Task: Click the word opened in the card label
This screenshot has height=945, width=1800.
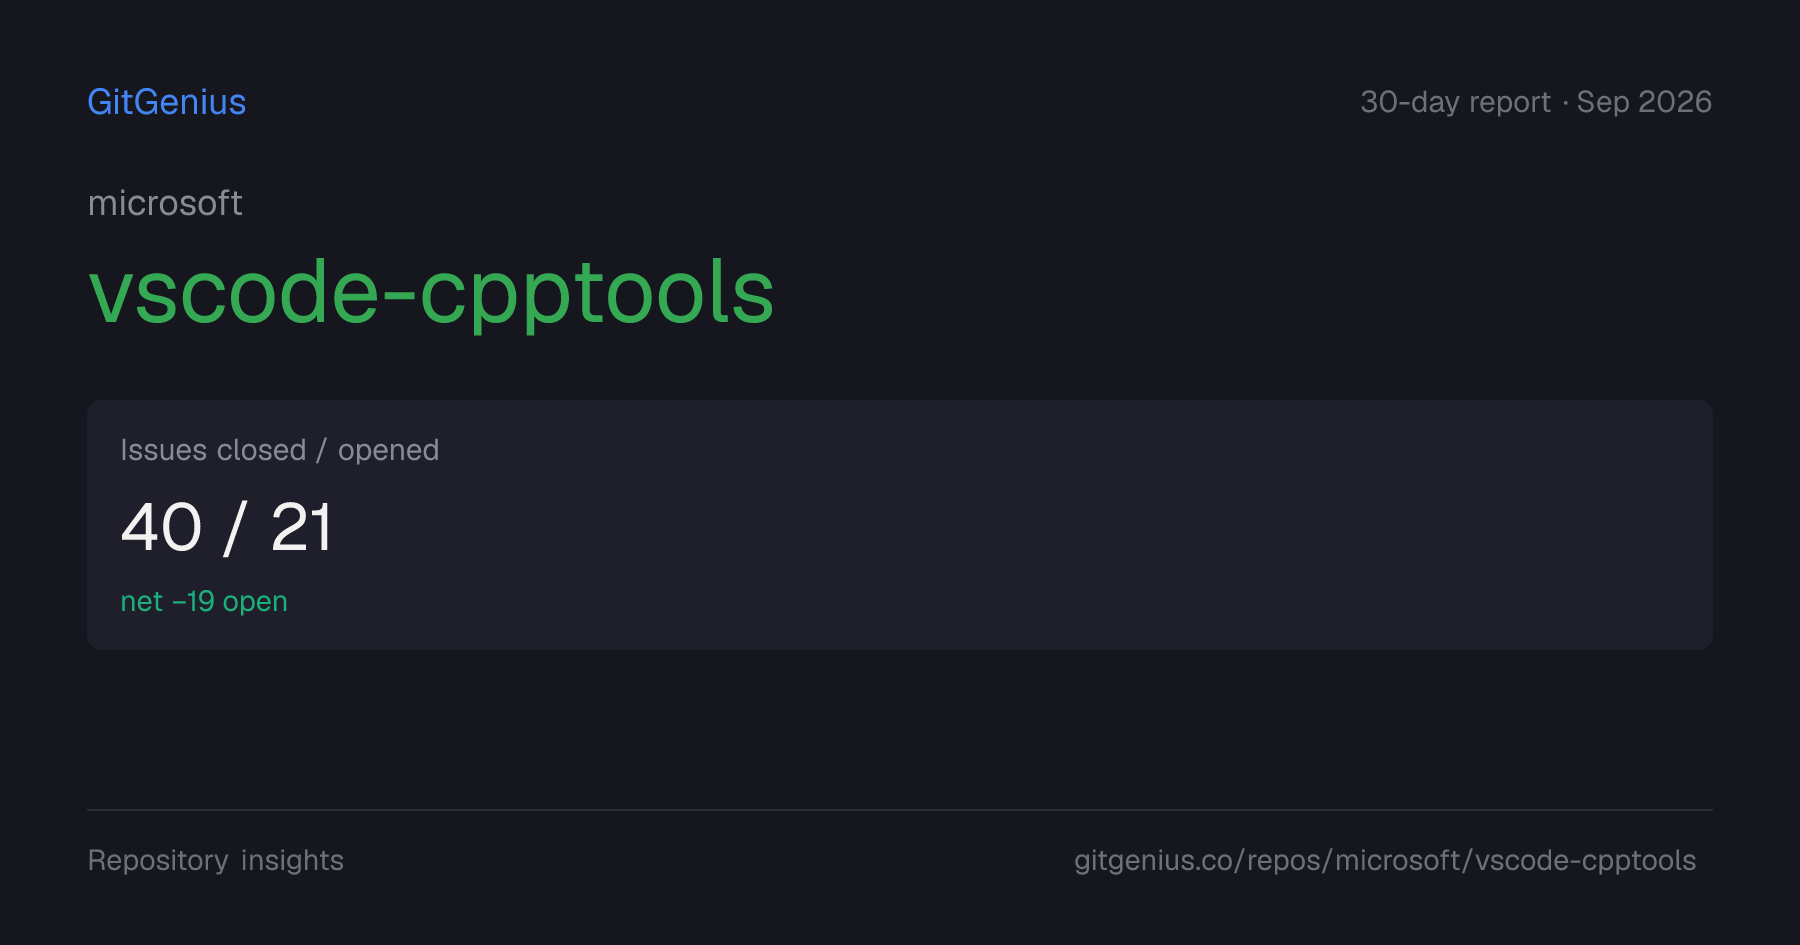Action: [388, 451]
